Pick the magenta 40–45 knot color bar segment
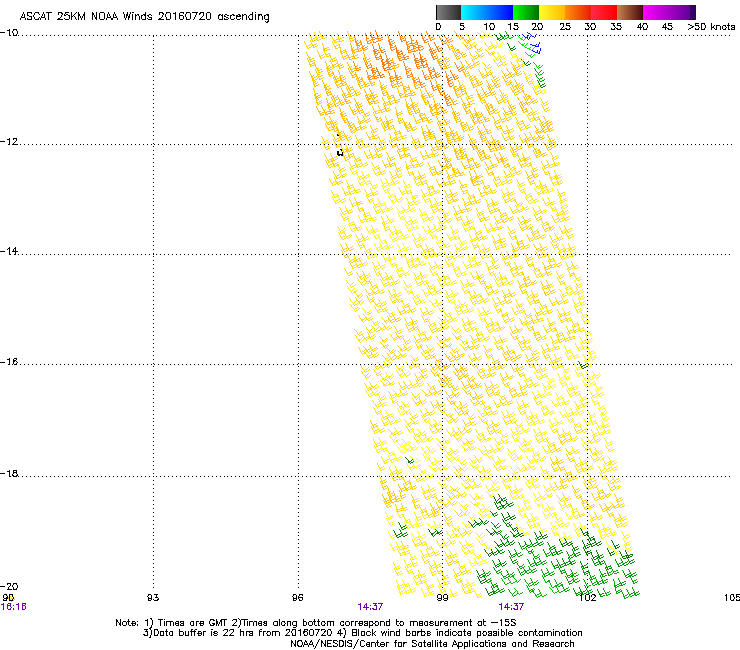 tap(656, 12)
